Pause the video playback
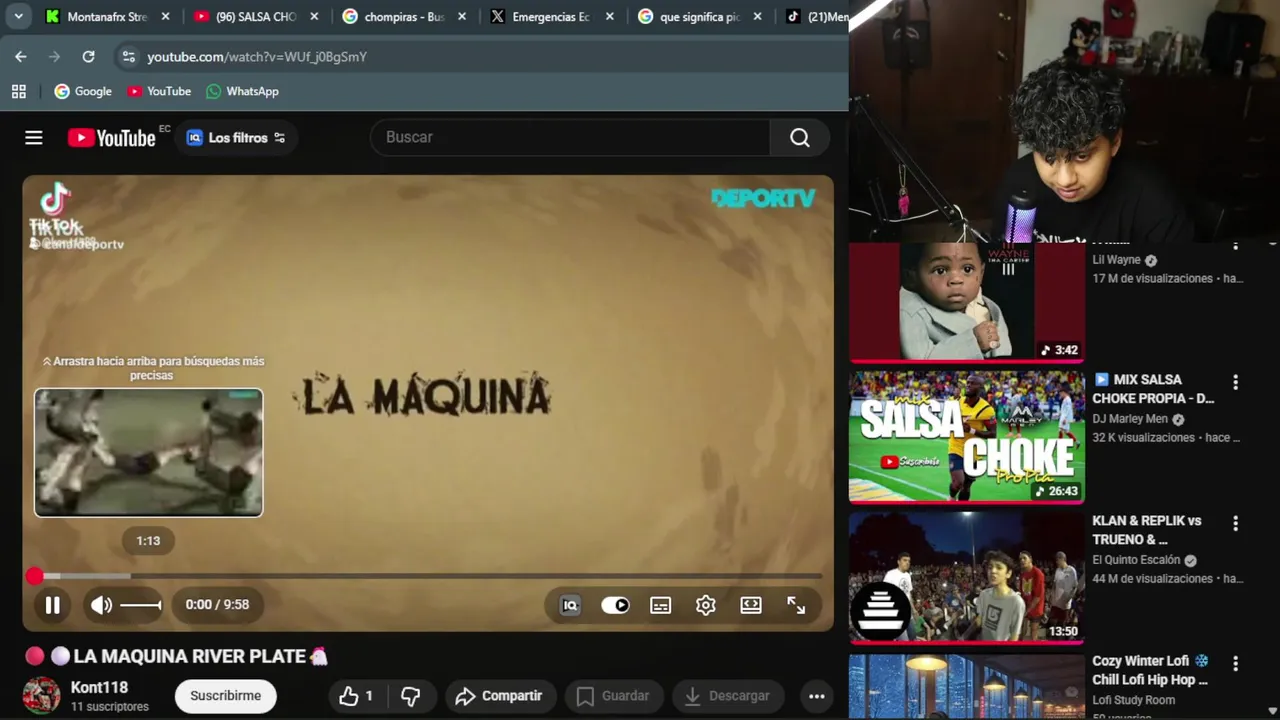This screenshot has height=720, width=1280. (x=53, y=605)
